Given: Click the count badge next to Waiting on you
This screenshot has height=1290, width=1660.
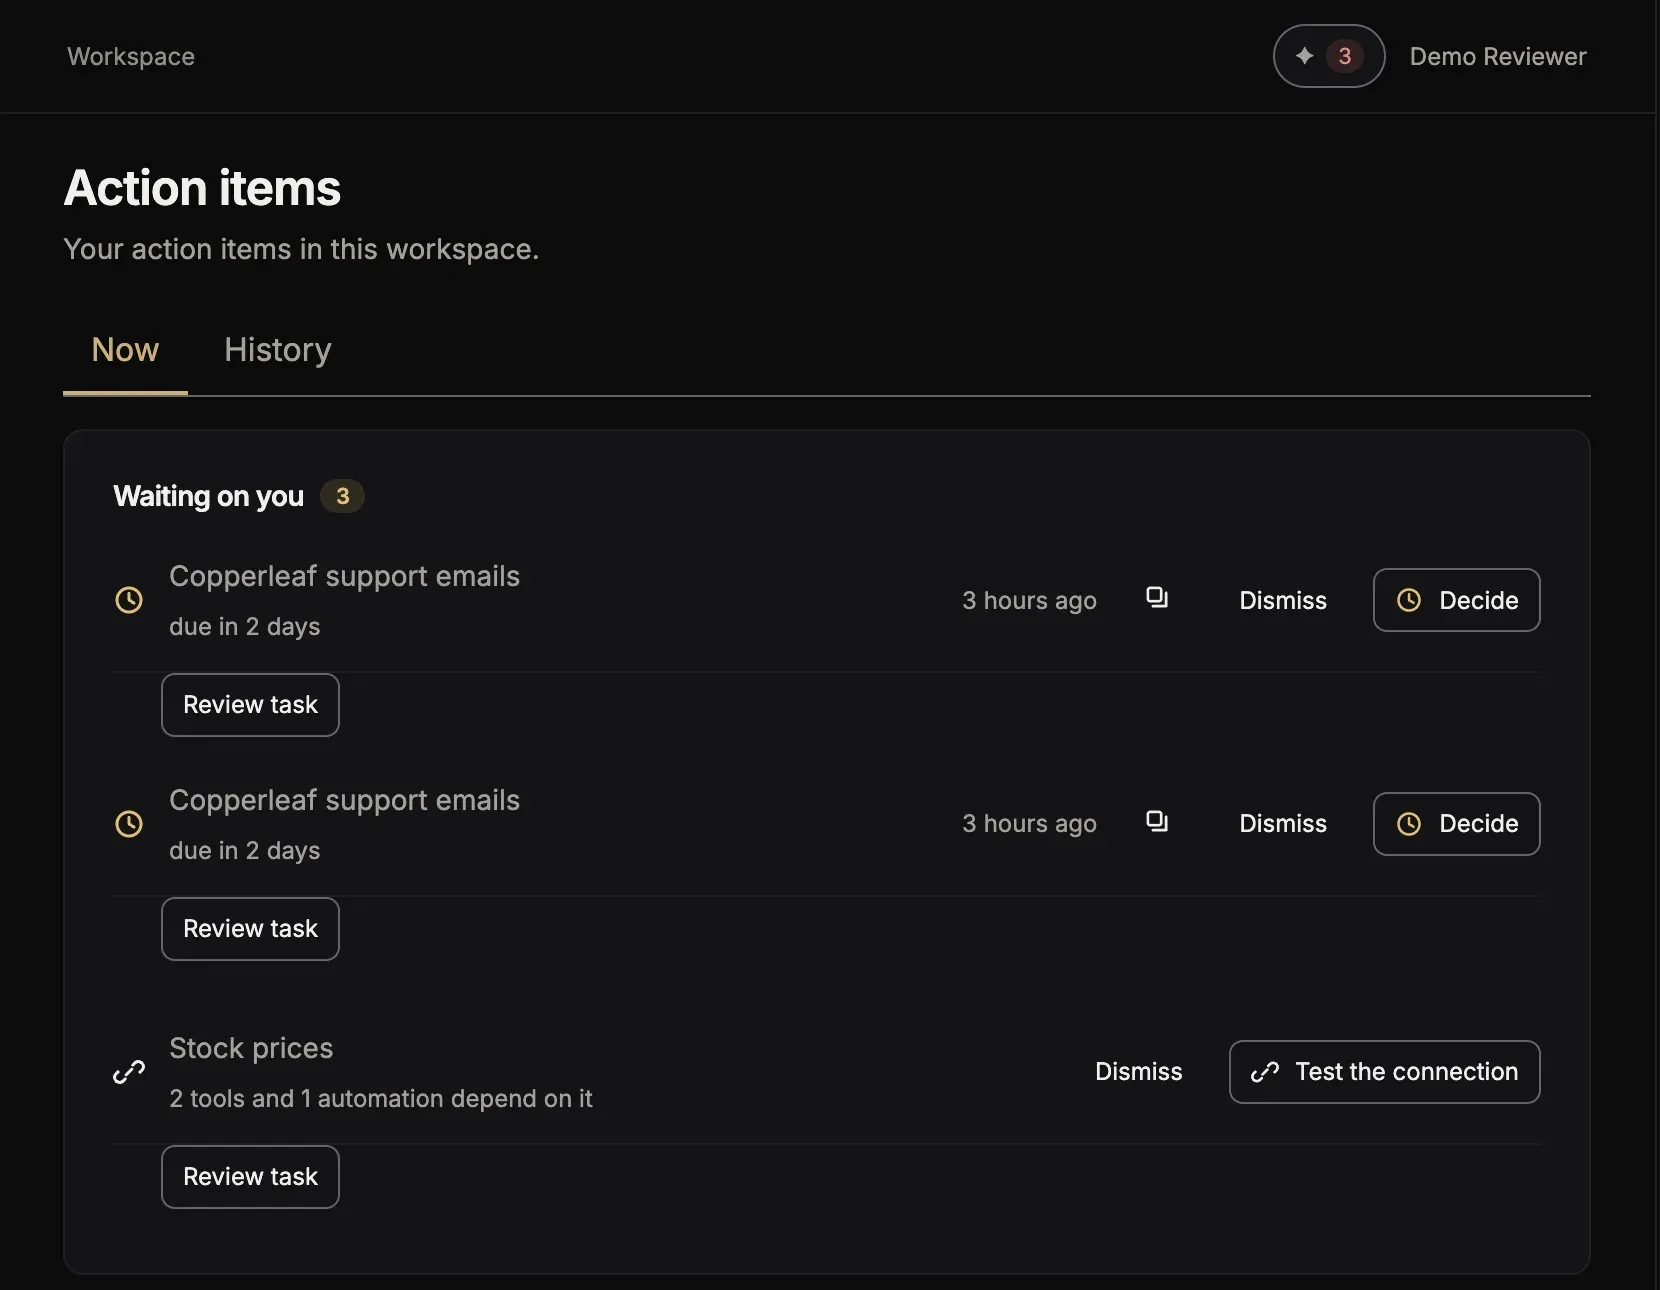Looking at the screenshot, I should click(x=342, y=496).
